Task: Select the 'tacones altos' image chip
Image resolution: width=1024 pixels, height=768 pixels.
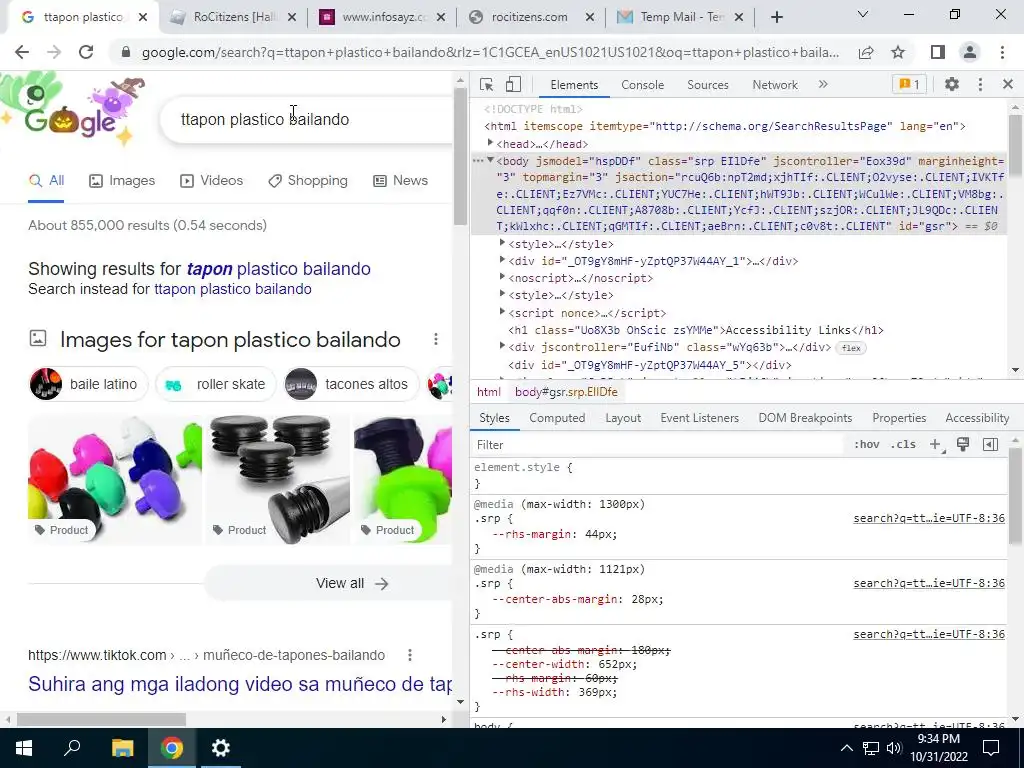Action: pos(351,384)
